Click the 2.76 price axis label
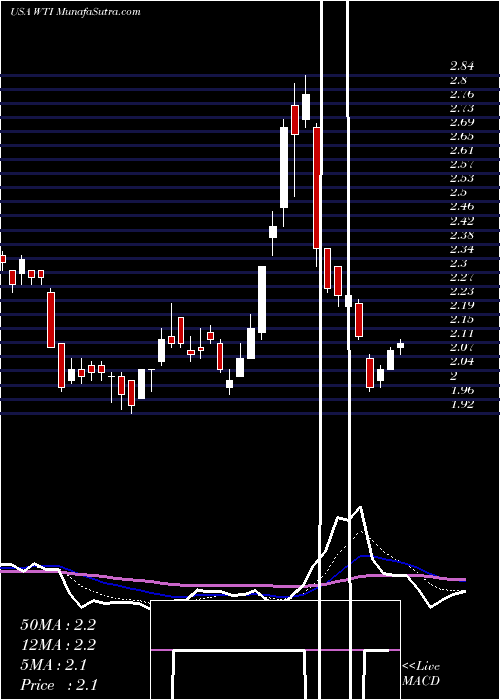The width and height of the screenshot is (500, 700). click(462, 95)
